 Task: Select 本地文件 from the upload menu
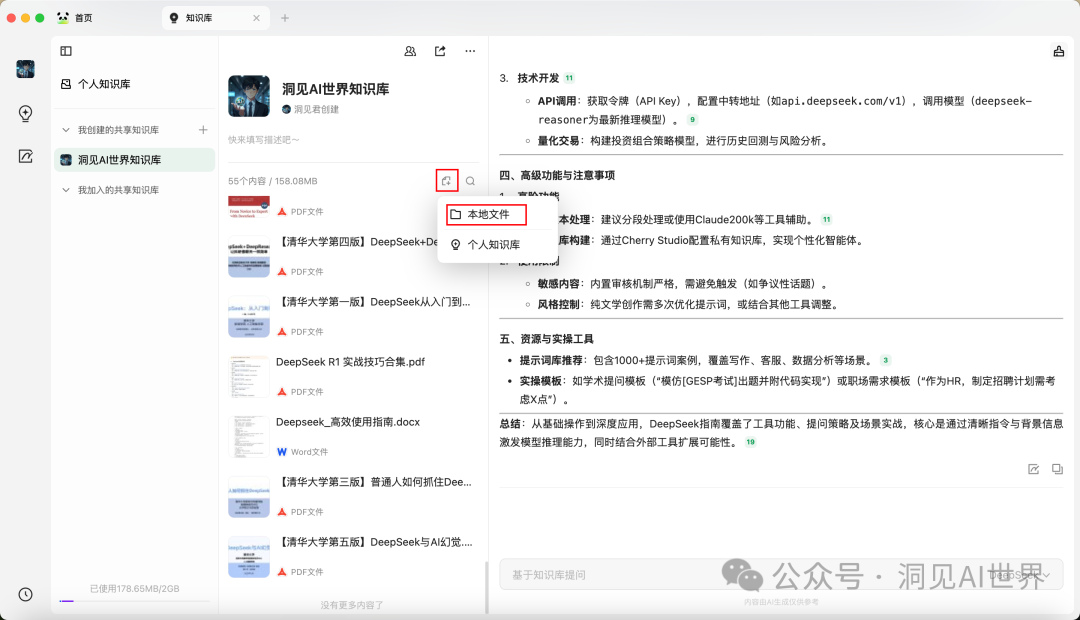[486, 214]
